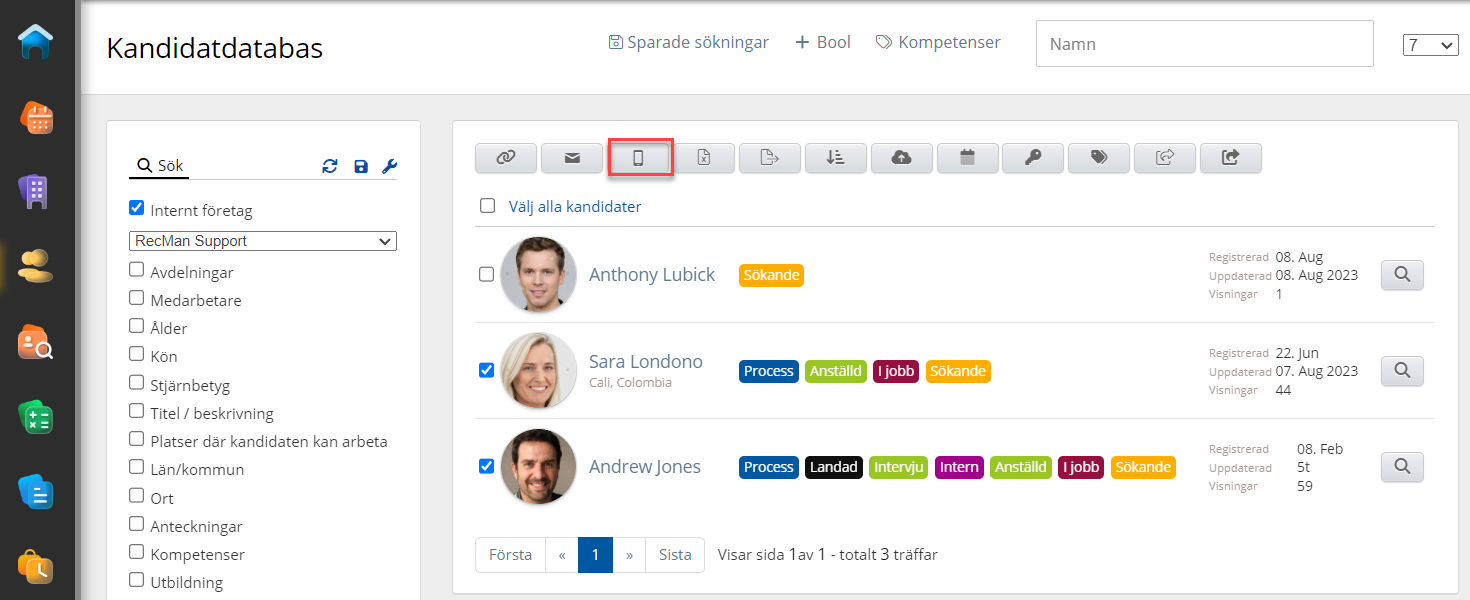Expand the page size dropdown showing 7
The image size is (1470, 600).
point(1430,45)
